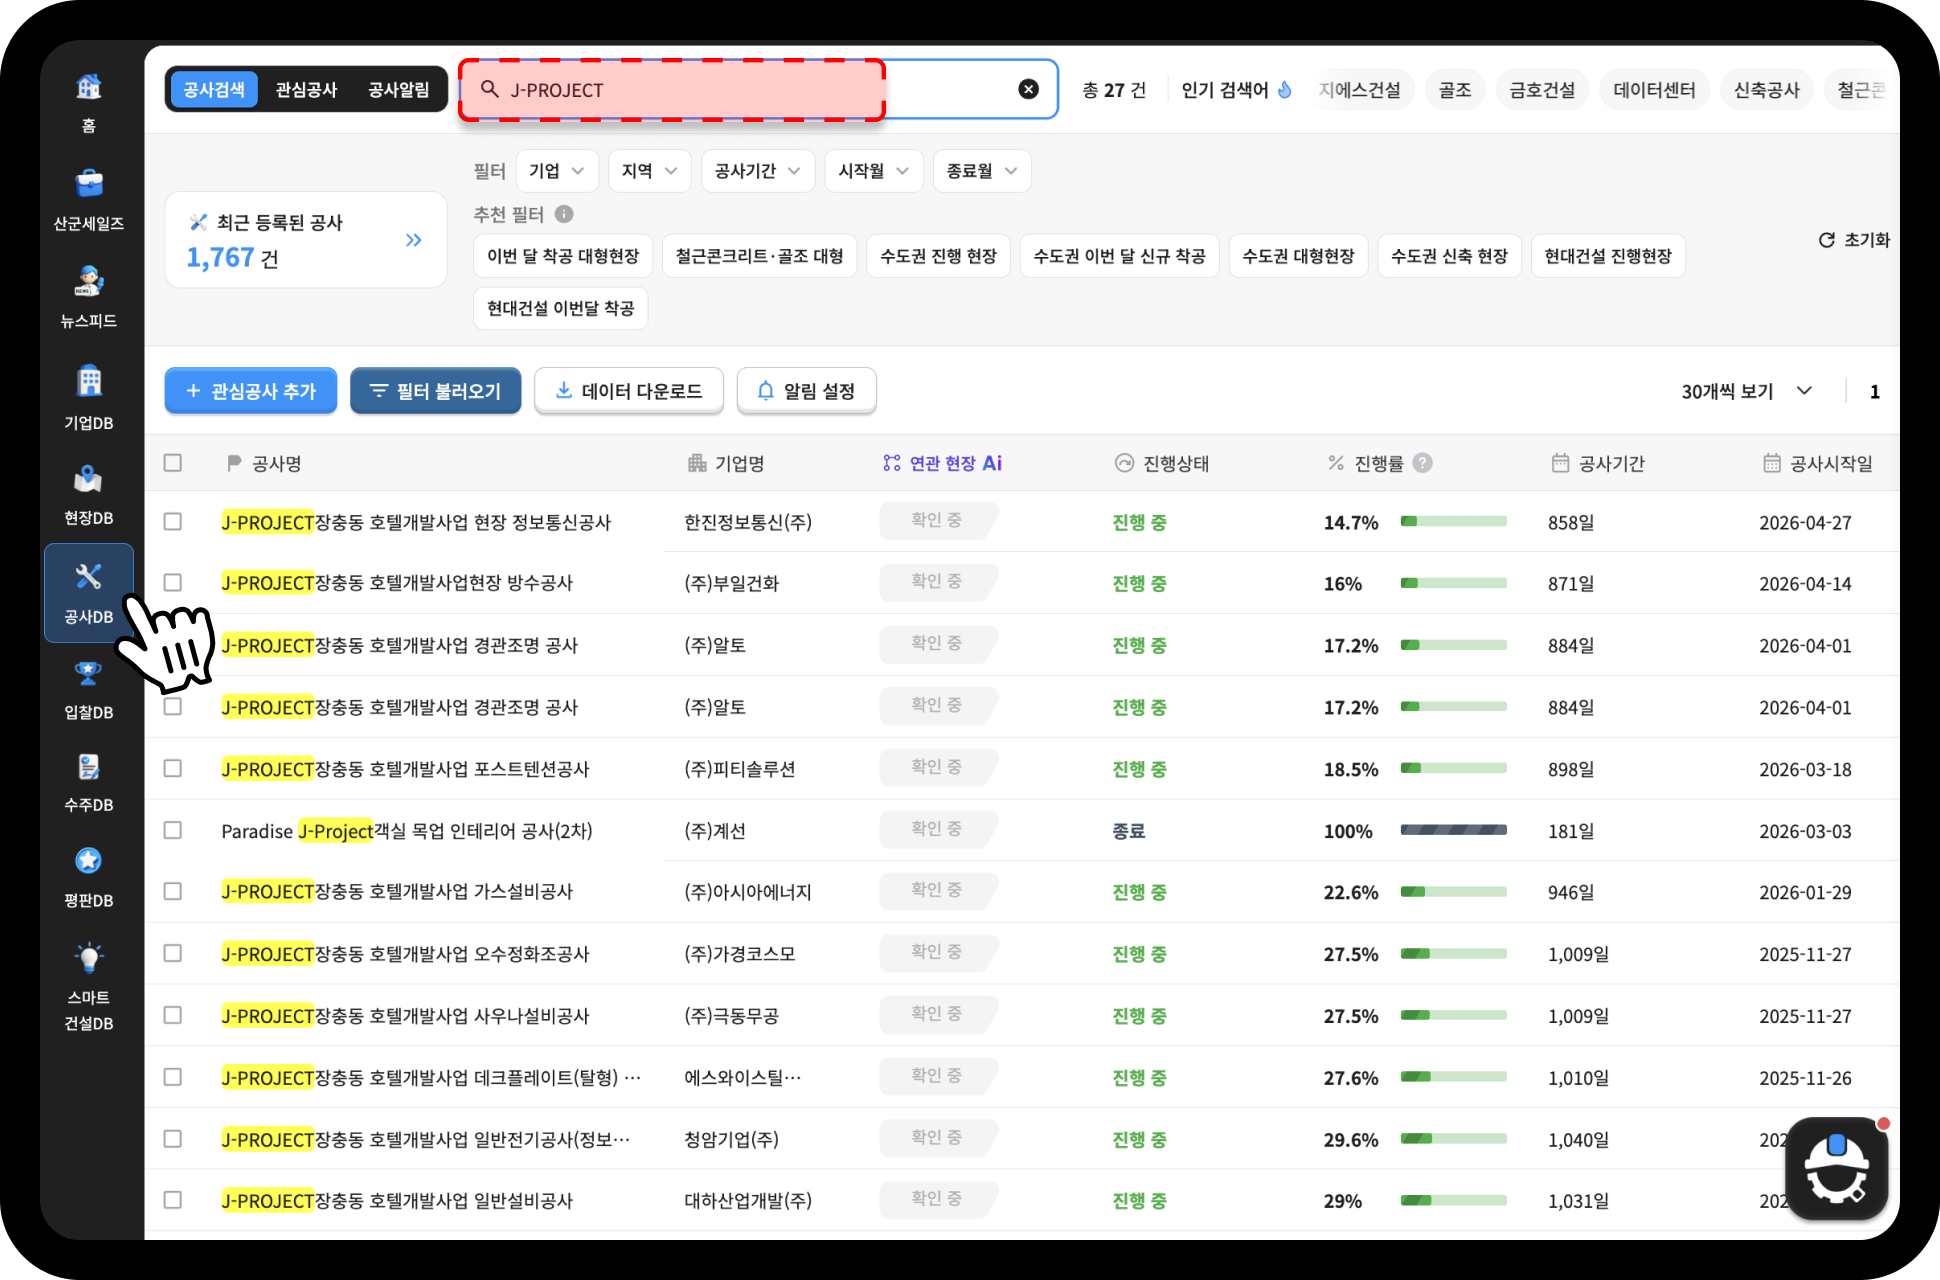Click the flame icon next to 인기 검색어

[x=1285, y=90]
